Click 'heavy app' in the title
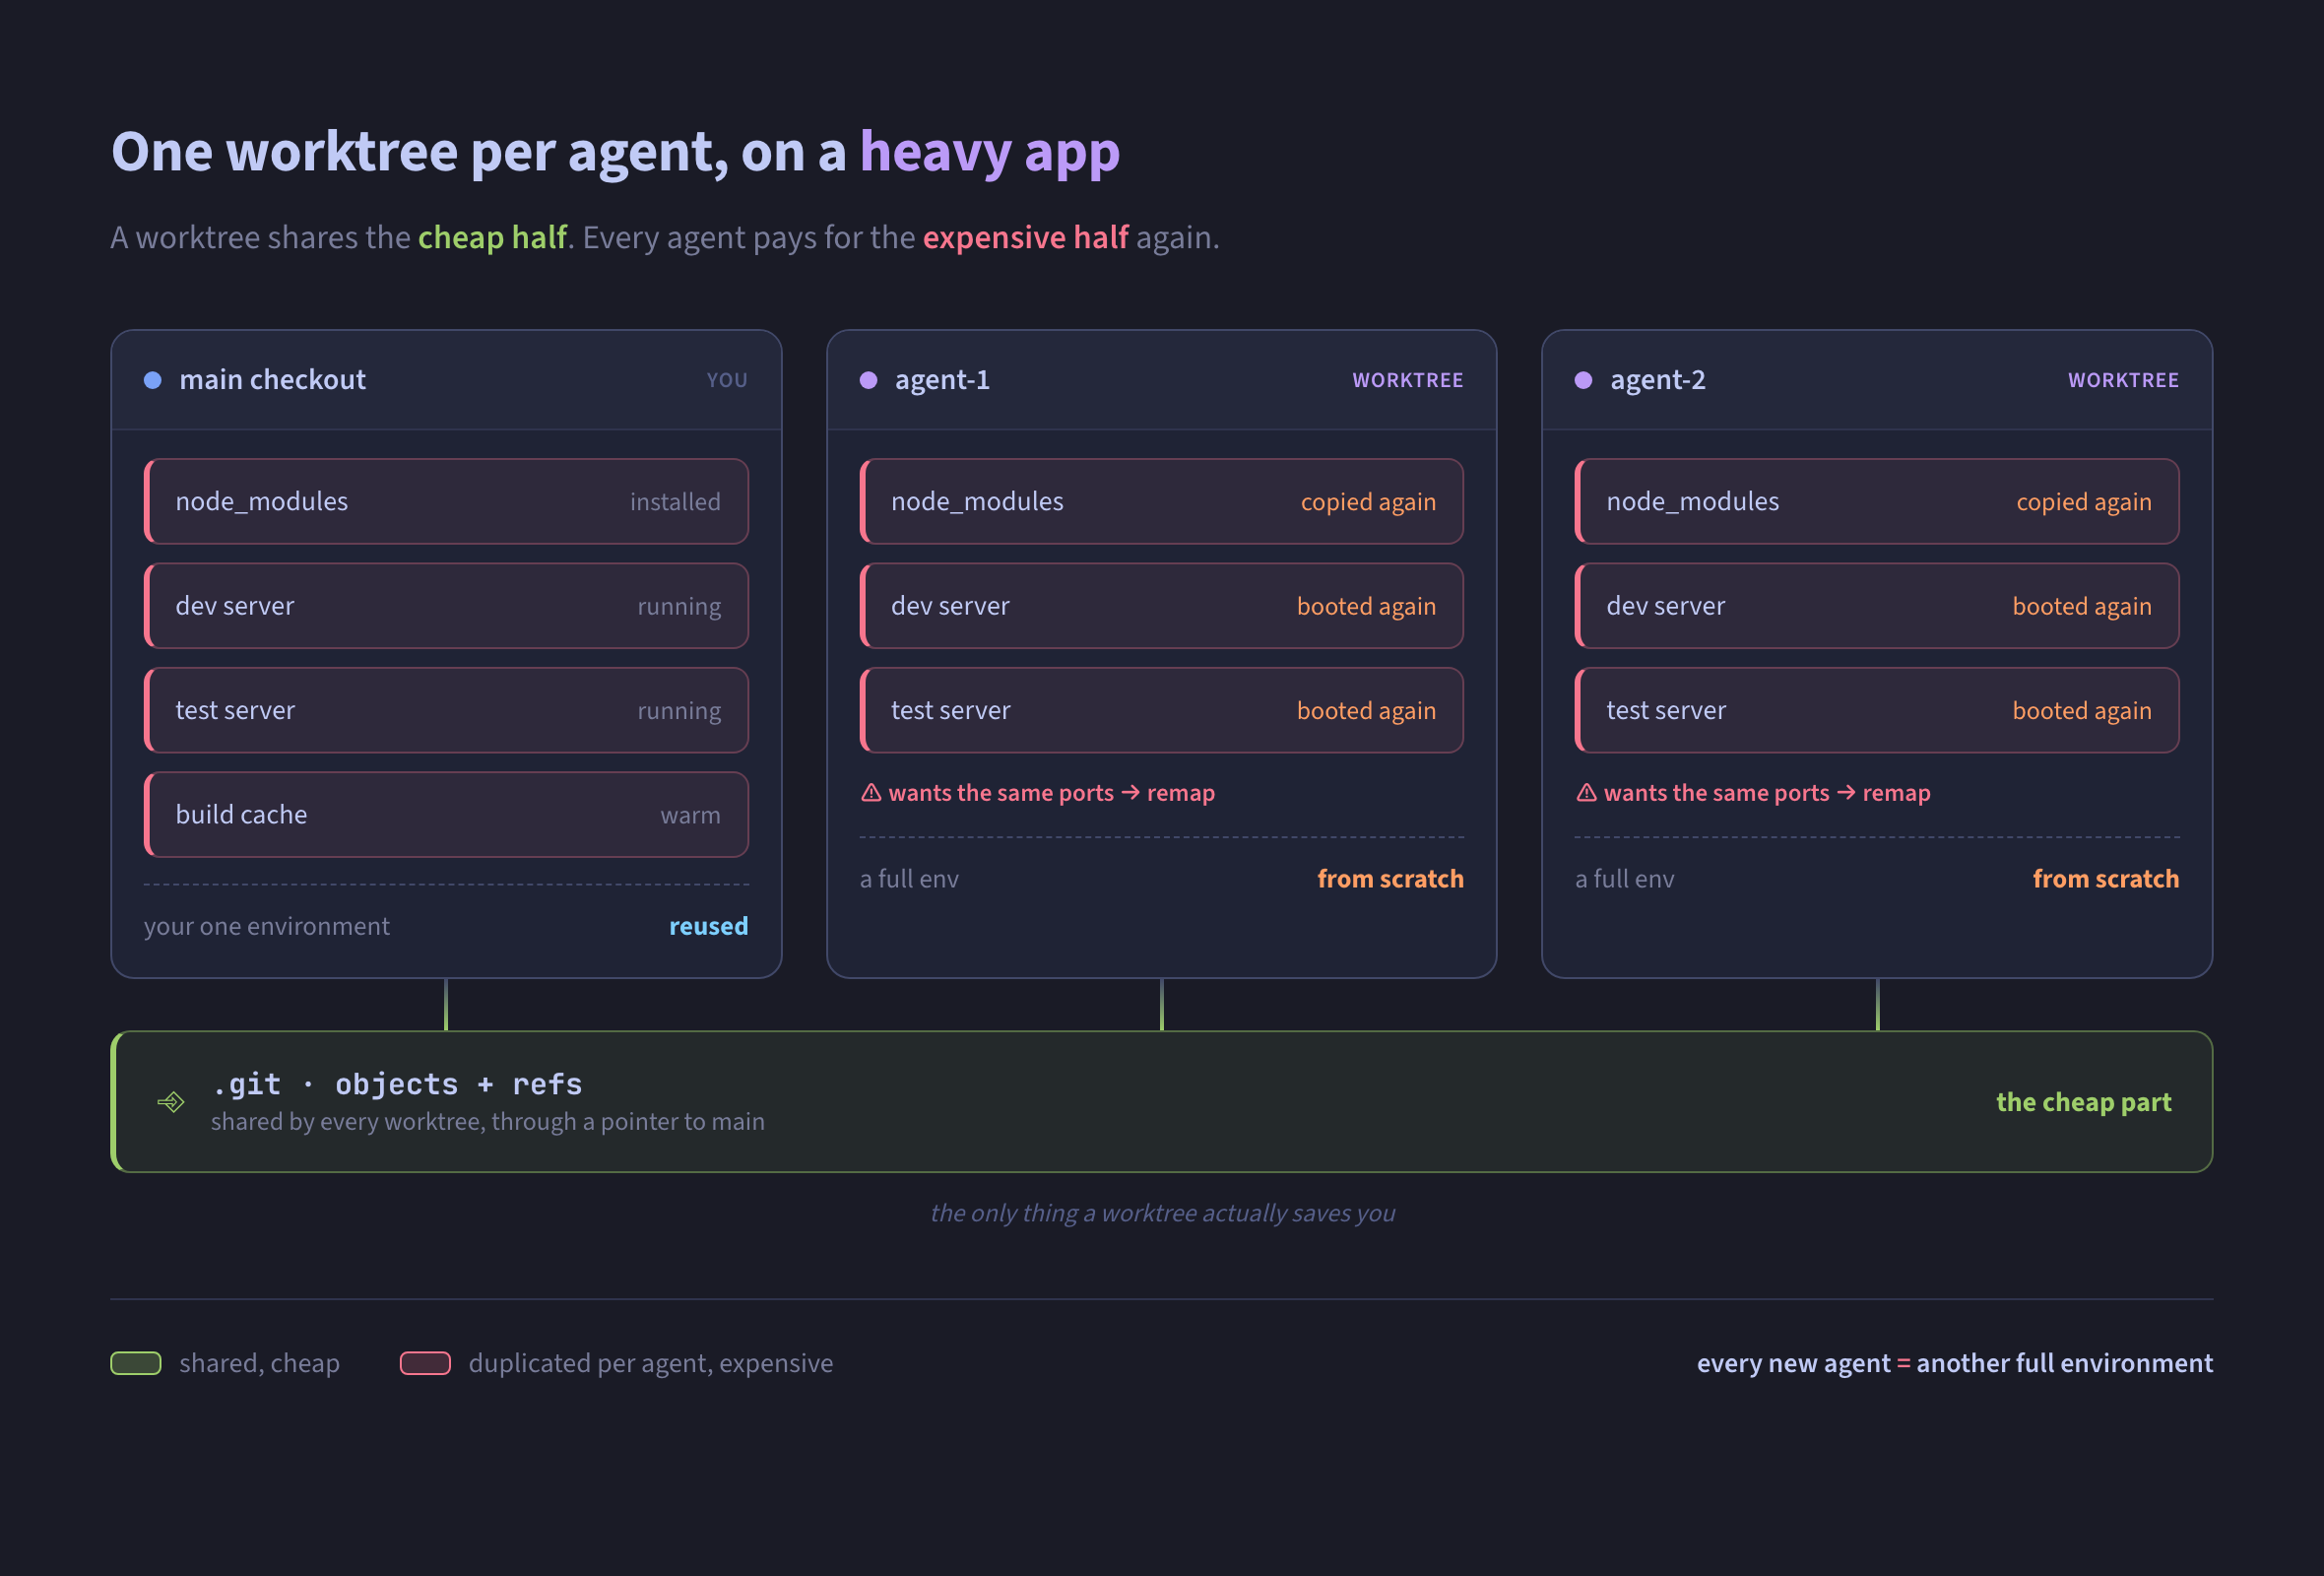 point(990,152)
